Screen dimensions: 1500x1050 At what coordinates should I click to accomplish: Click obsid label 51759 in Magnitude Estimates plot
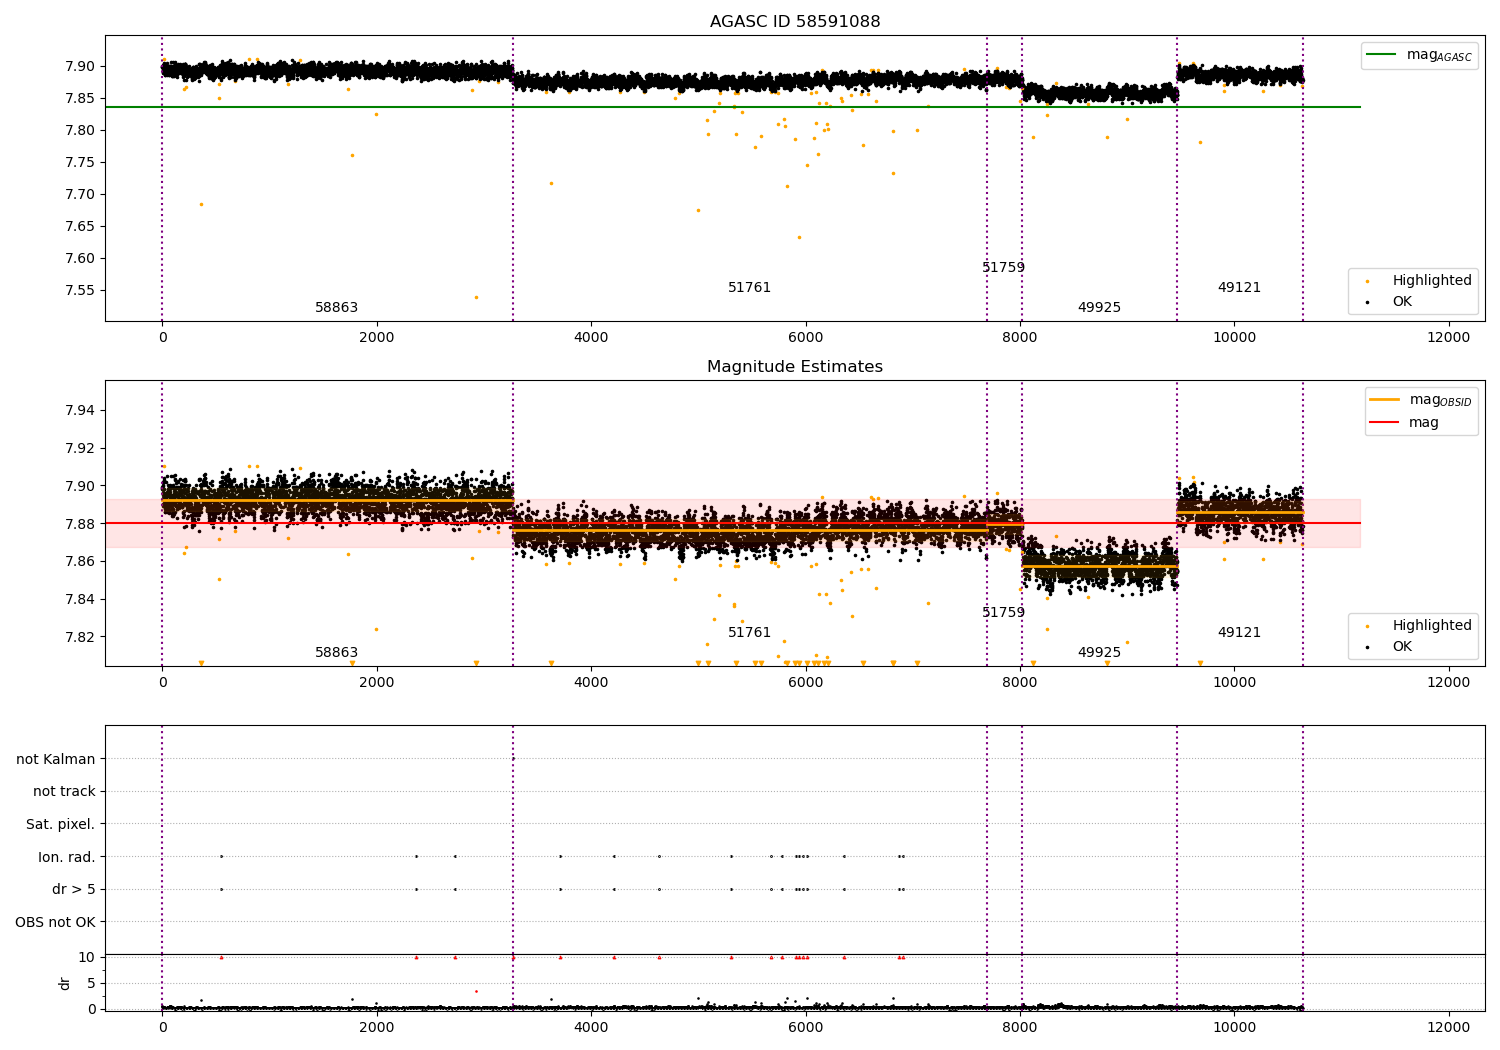click(x=1004, y=613)
